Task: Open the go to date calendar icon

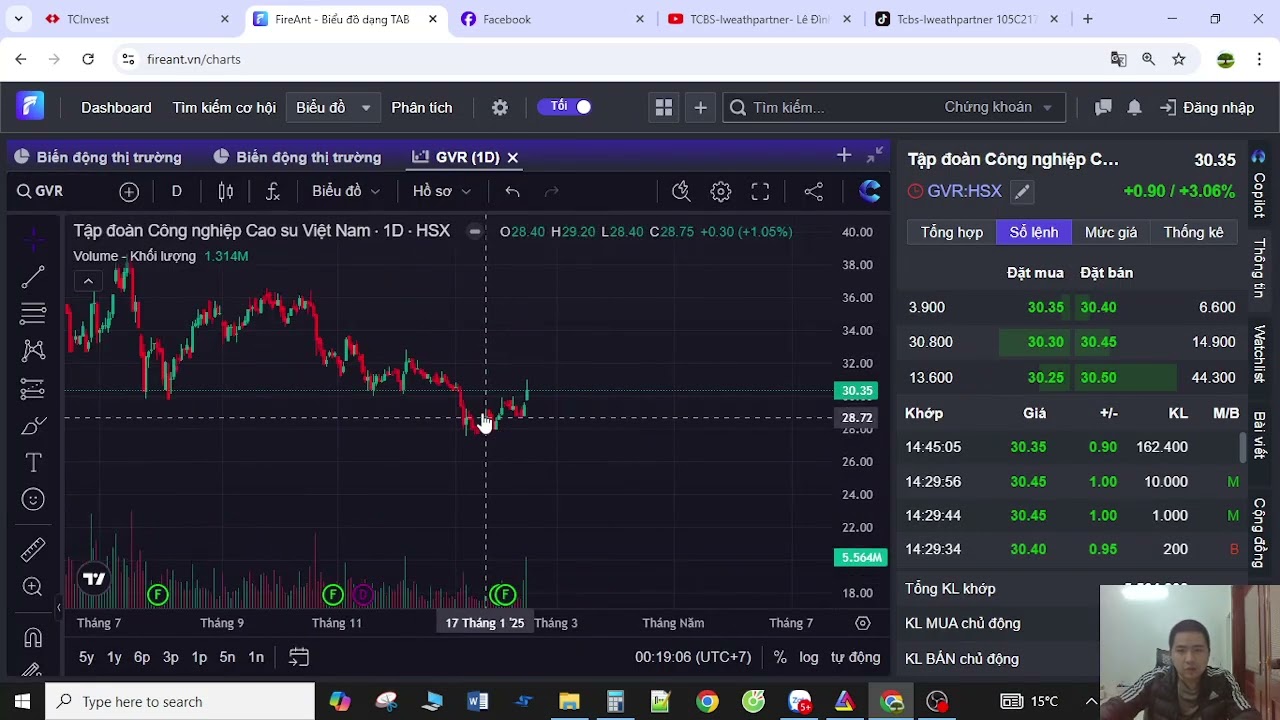Action: 299,657
